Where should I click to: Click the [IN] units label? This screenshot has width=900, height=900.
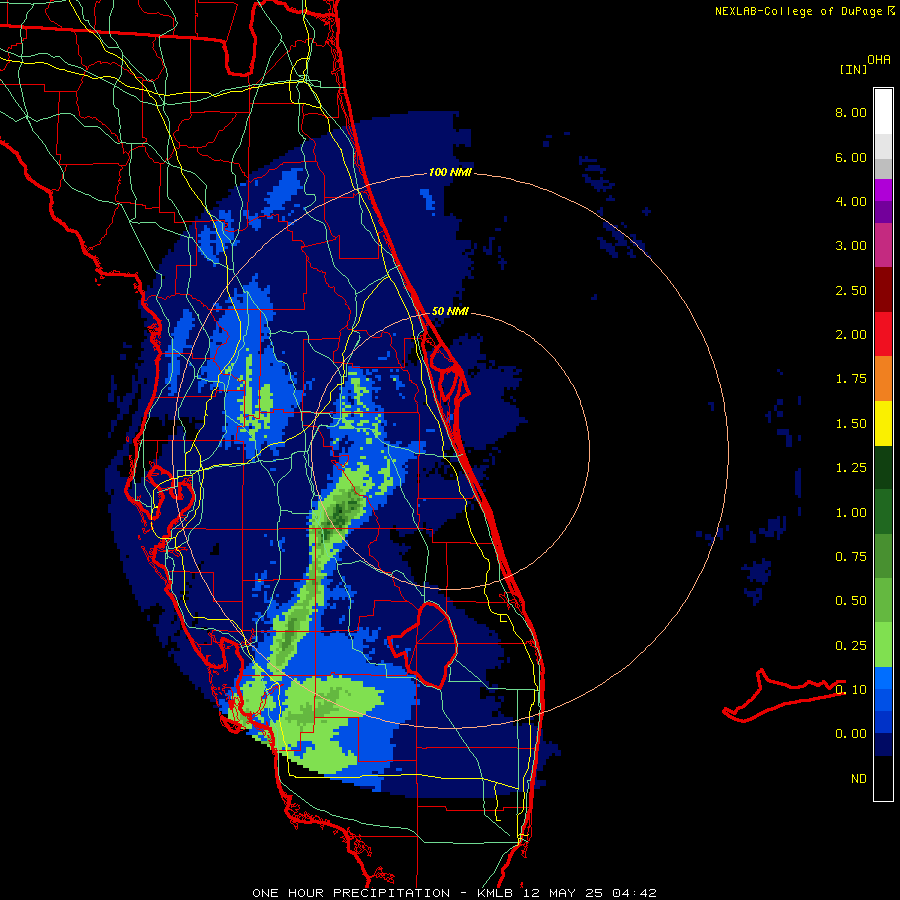(854, 69)
